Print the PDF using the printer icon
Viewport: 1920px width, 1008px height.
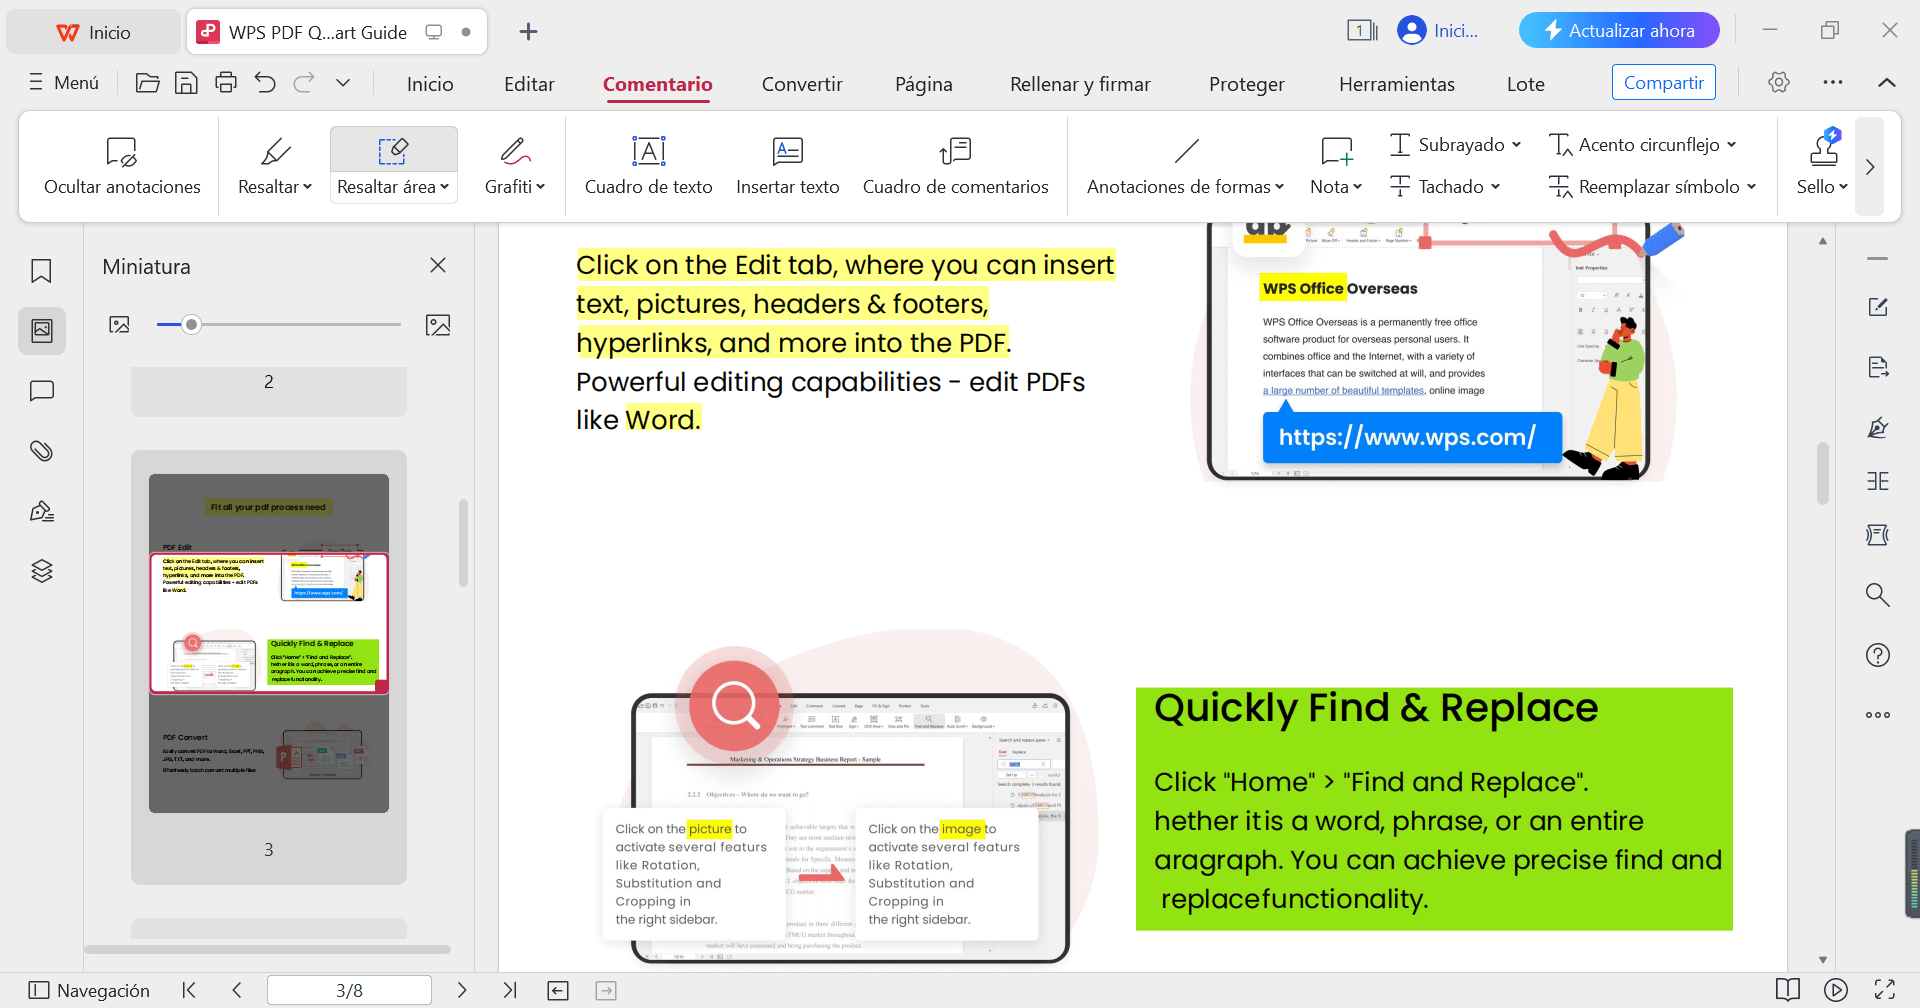click(226, 83)
